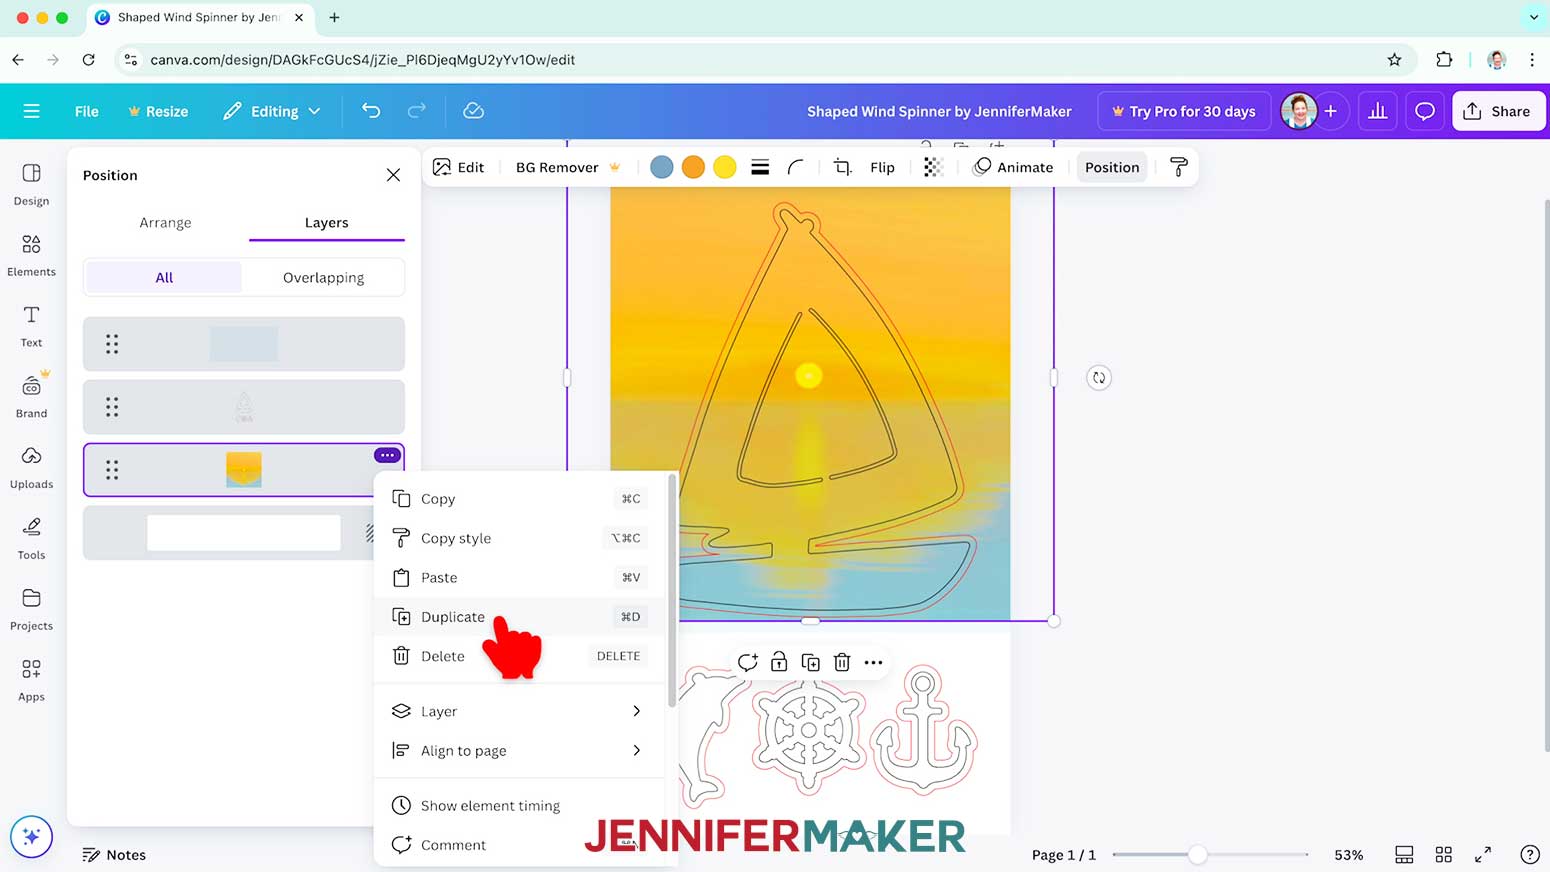Open the Projects sidebar panel

[31, 610]
